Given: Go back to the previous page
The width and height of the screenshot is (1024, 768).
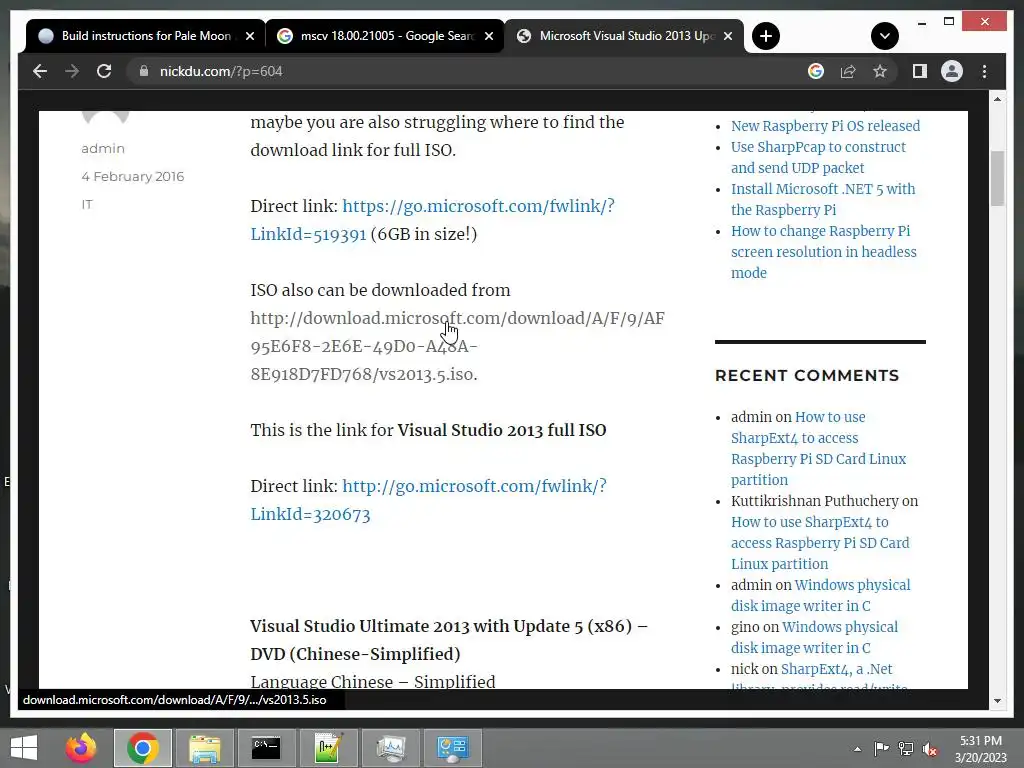Looking at the screenshot, I should point(40,71).
